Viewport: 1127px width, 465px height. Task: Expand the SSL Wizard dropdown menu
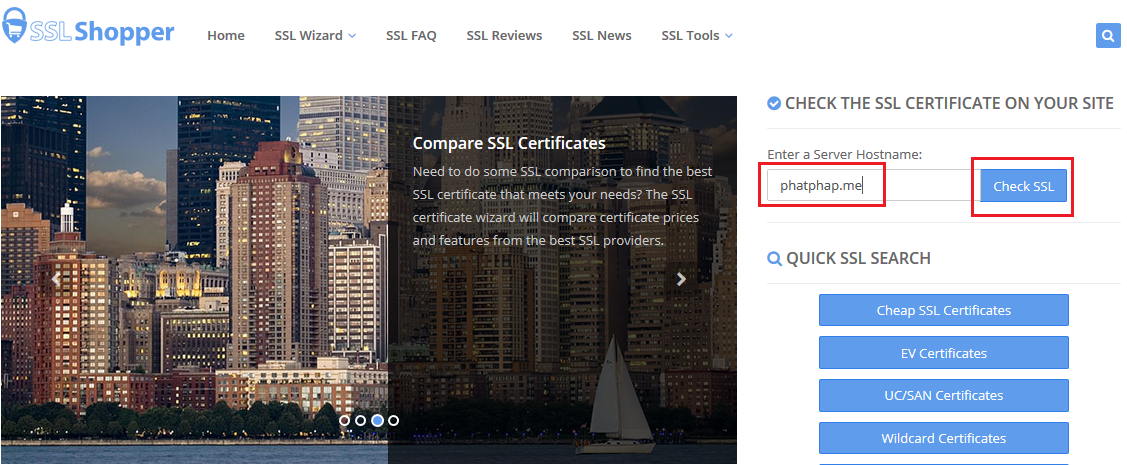coord(315,35)
